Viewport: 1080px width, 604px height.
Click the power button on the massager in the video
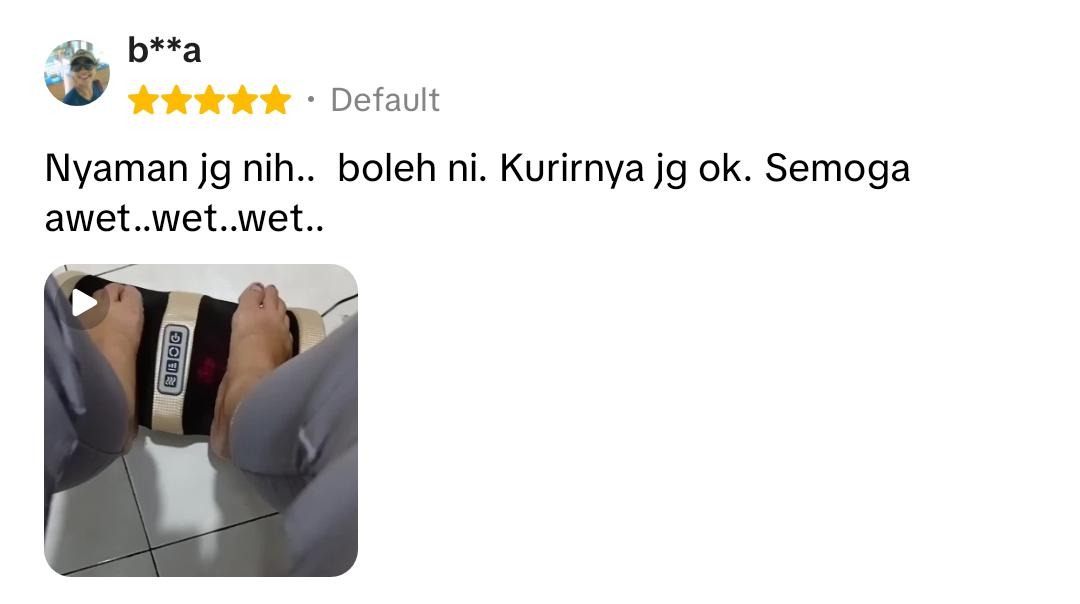(x=176, y=337)
